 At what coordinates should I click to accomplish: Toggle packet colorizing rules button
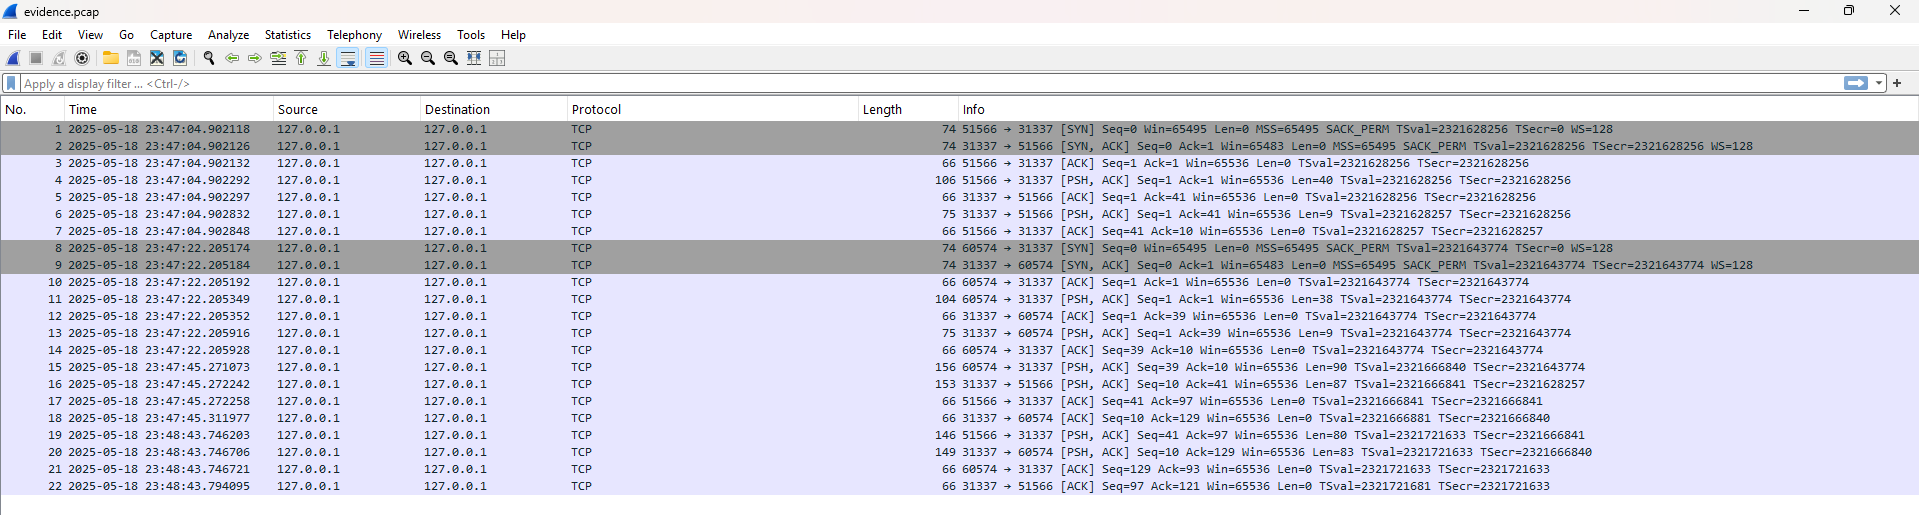[x=376, y=58]
